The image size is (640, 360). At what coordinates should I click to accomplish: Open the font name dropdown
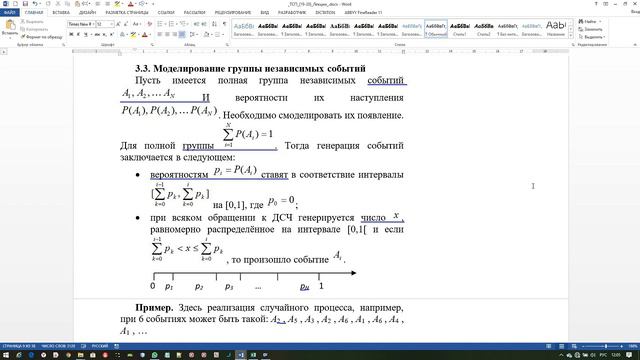click(93, 24)
